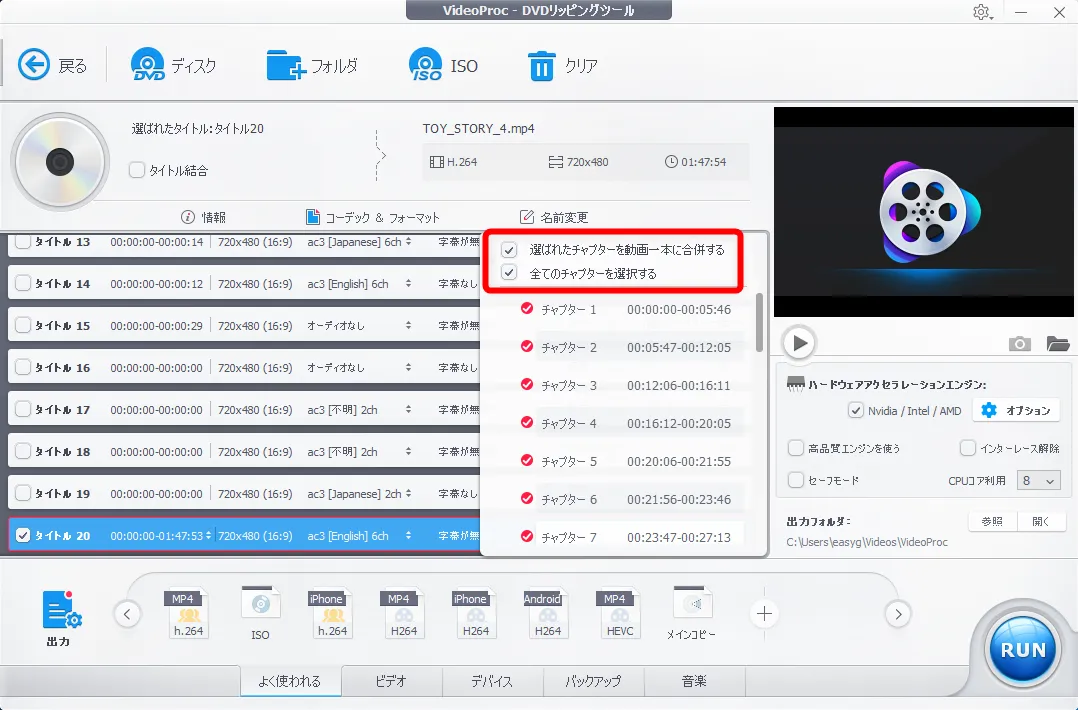1078x710 pixels.
Task: Select the ISO output profile
Action: [260, 612]
